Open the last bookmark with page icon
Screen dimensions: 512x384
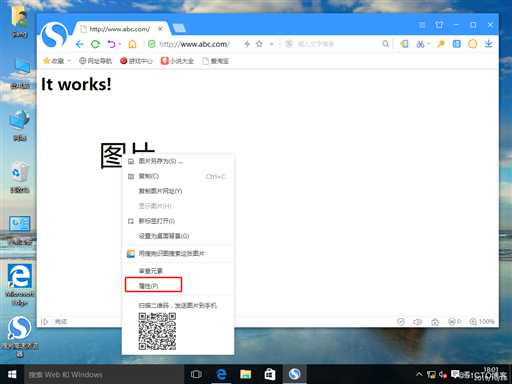[x=215, y=61]
